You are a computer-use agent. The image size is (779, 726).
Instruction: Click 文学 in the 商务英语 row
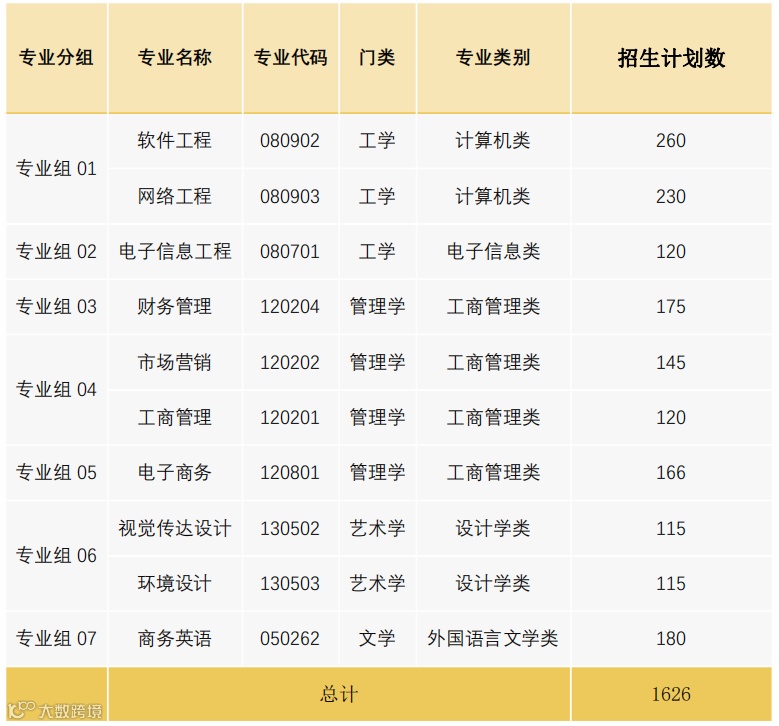pos(377,639)
